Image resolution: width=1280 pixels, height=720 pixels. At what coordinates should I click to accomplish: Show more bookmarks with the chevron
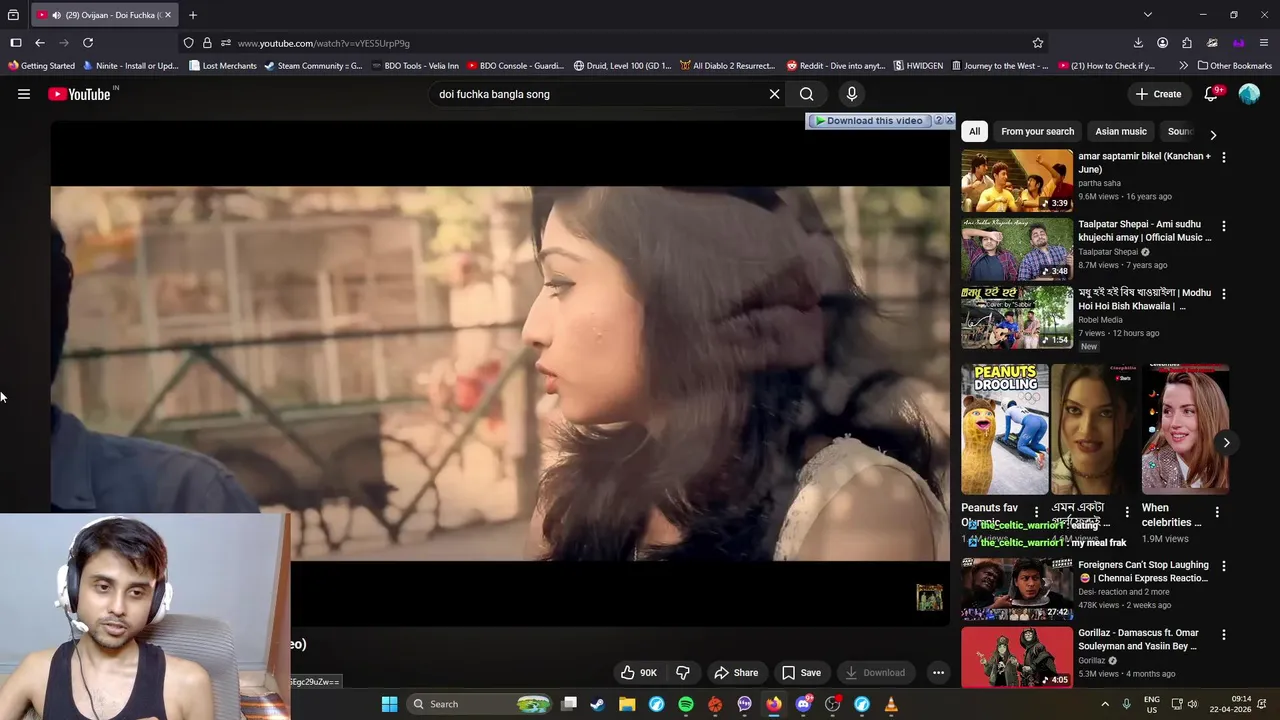pos(1183,66)
